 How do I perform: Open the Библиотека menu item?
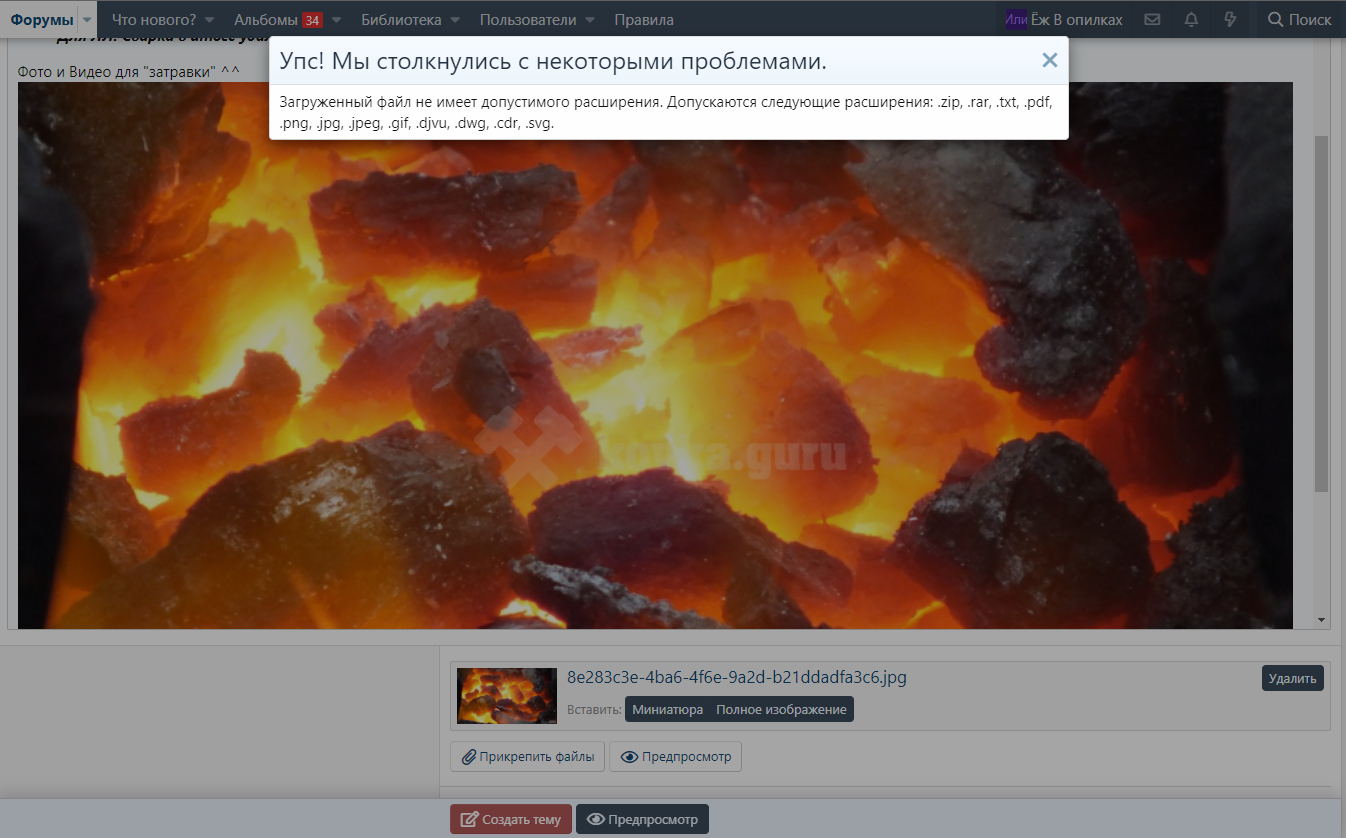401,19
